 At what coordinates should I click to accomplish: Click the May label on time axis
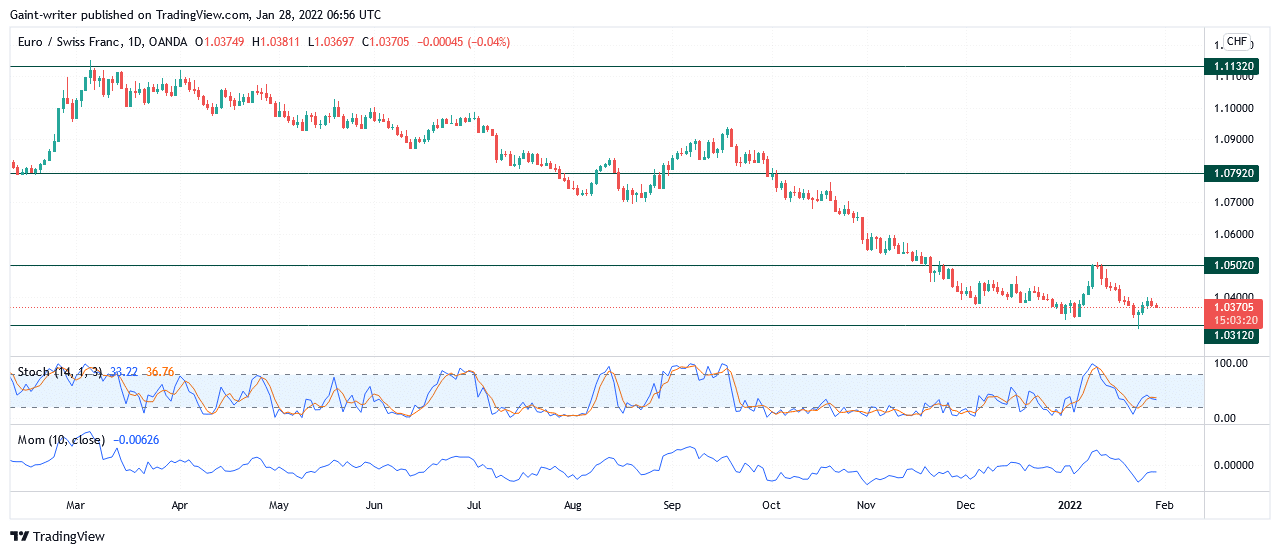pos(279,506)
